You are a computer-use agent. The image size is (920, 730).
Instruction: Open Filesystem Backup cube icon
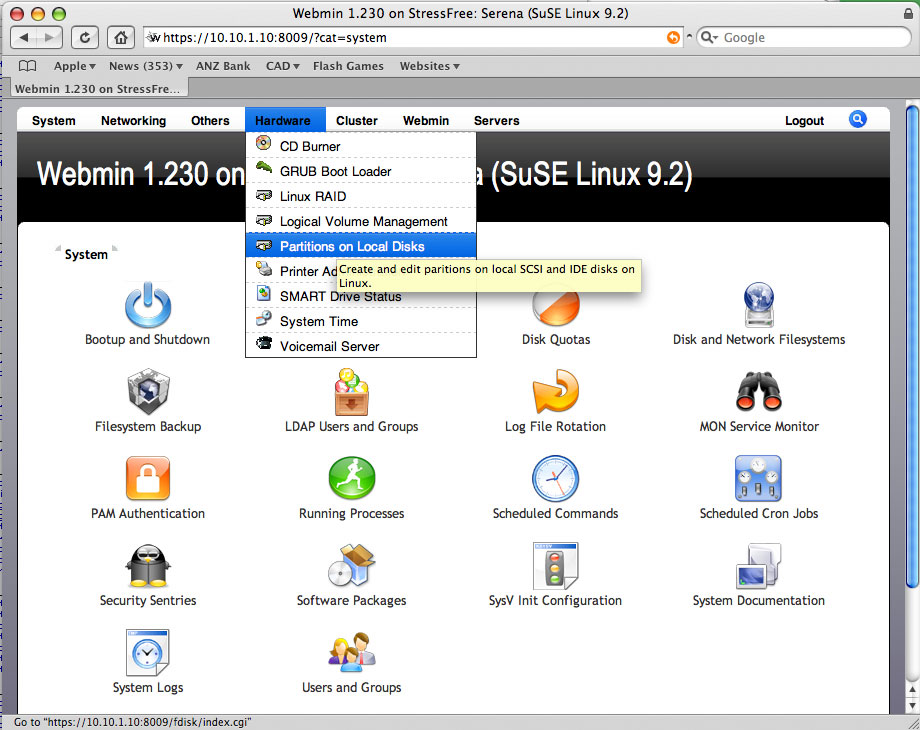148,391
